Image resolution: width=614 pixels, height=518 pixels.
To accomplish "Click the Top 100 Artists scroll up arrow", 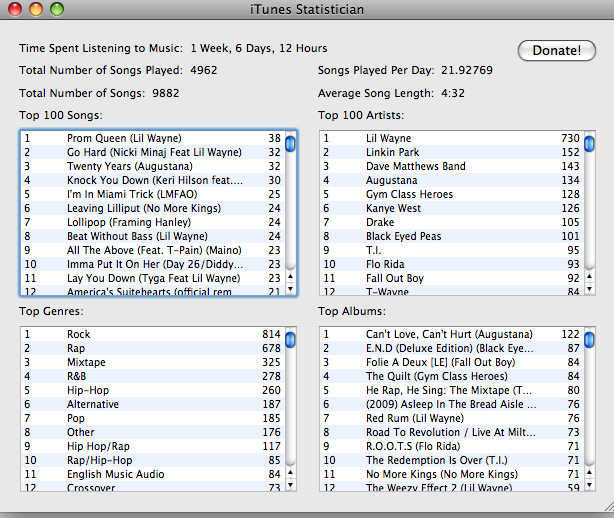I will [589, 276].
